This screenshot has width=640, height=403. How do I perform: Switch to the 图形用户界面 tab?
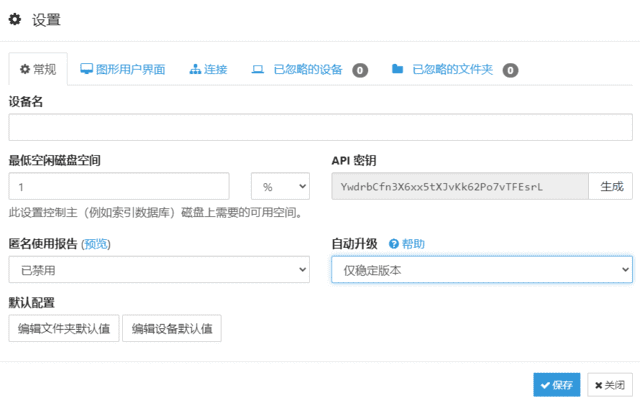[122, 70]
